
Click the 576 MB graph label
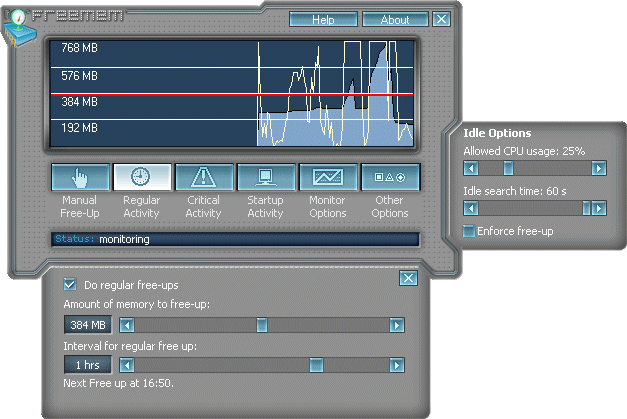coord(80,76)
